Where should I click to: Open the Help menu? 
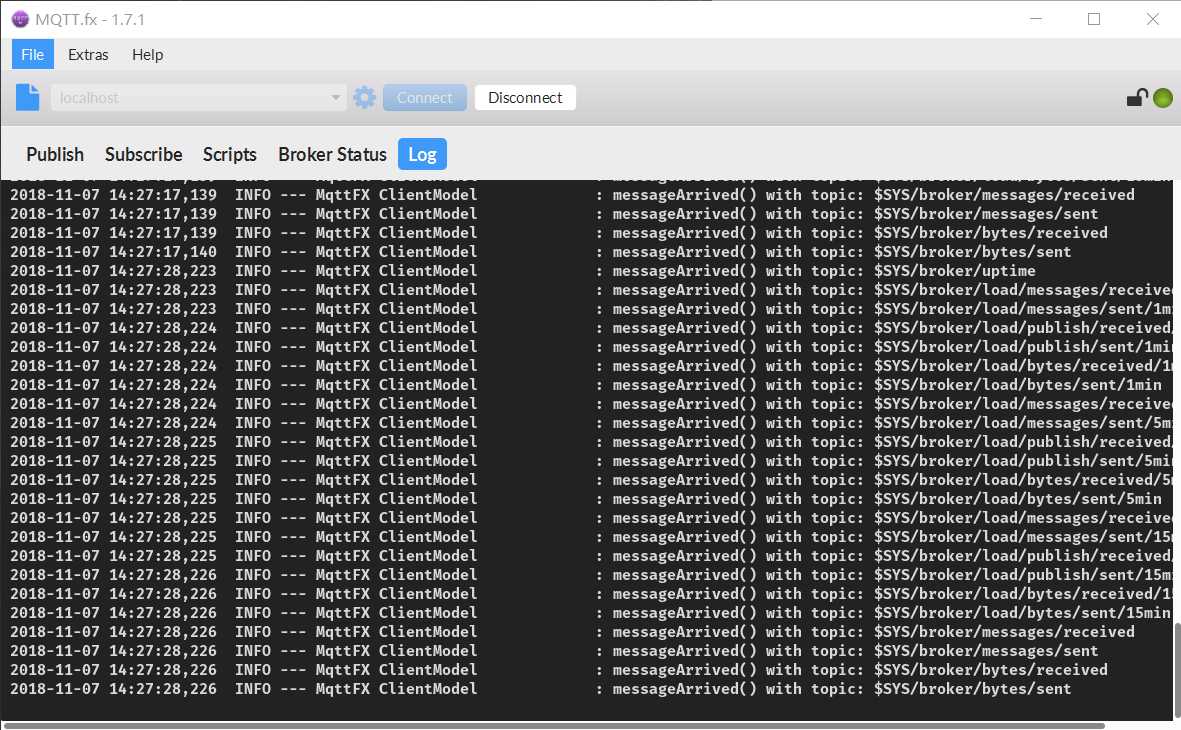[x=148, y=54]
